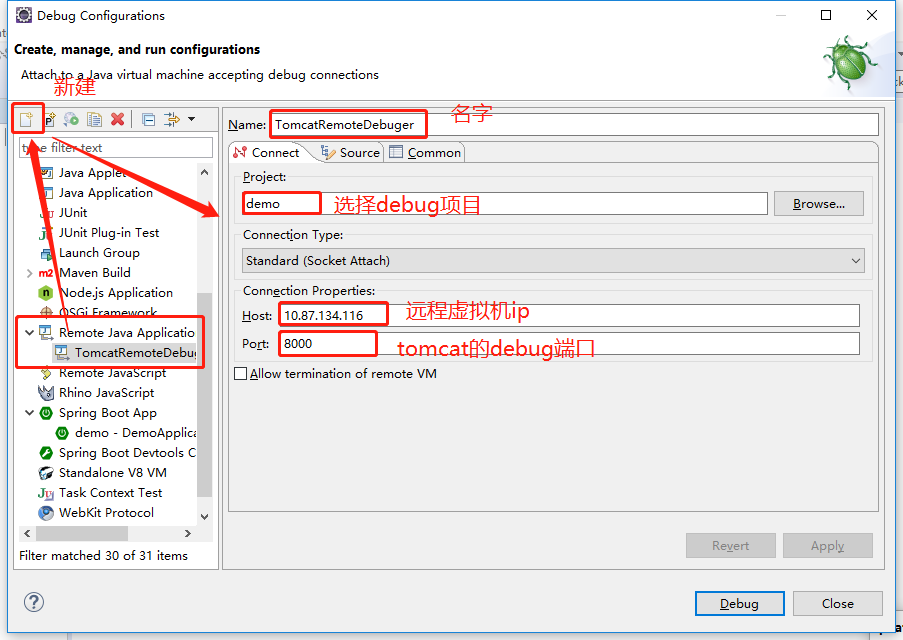The image size is (903, 640).
Task: Select the JUnit Plug-in Test type
Action: pyautogui.click(x=109, y=233)
